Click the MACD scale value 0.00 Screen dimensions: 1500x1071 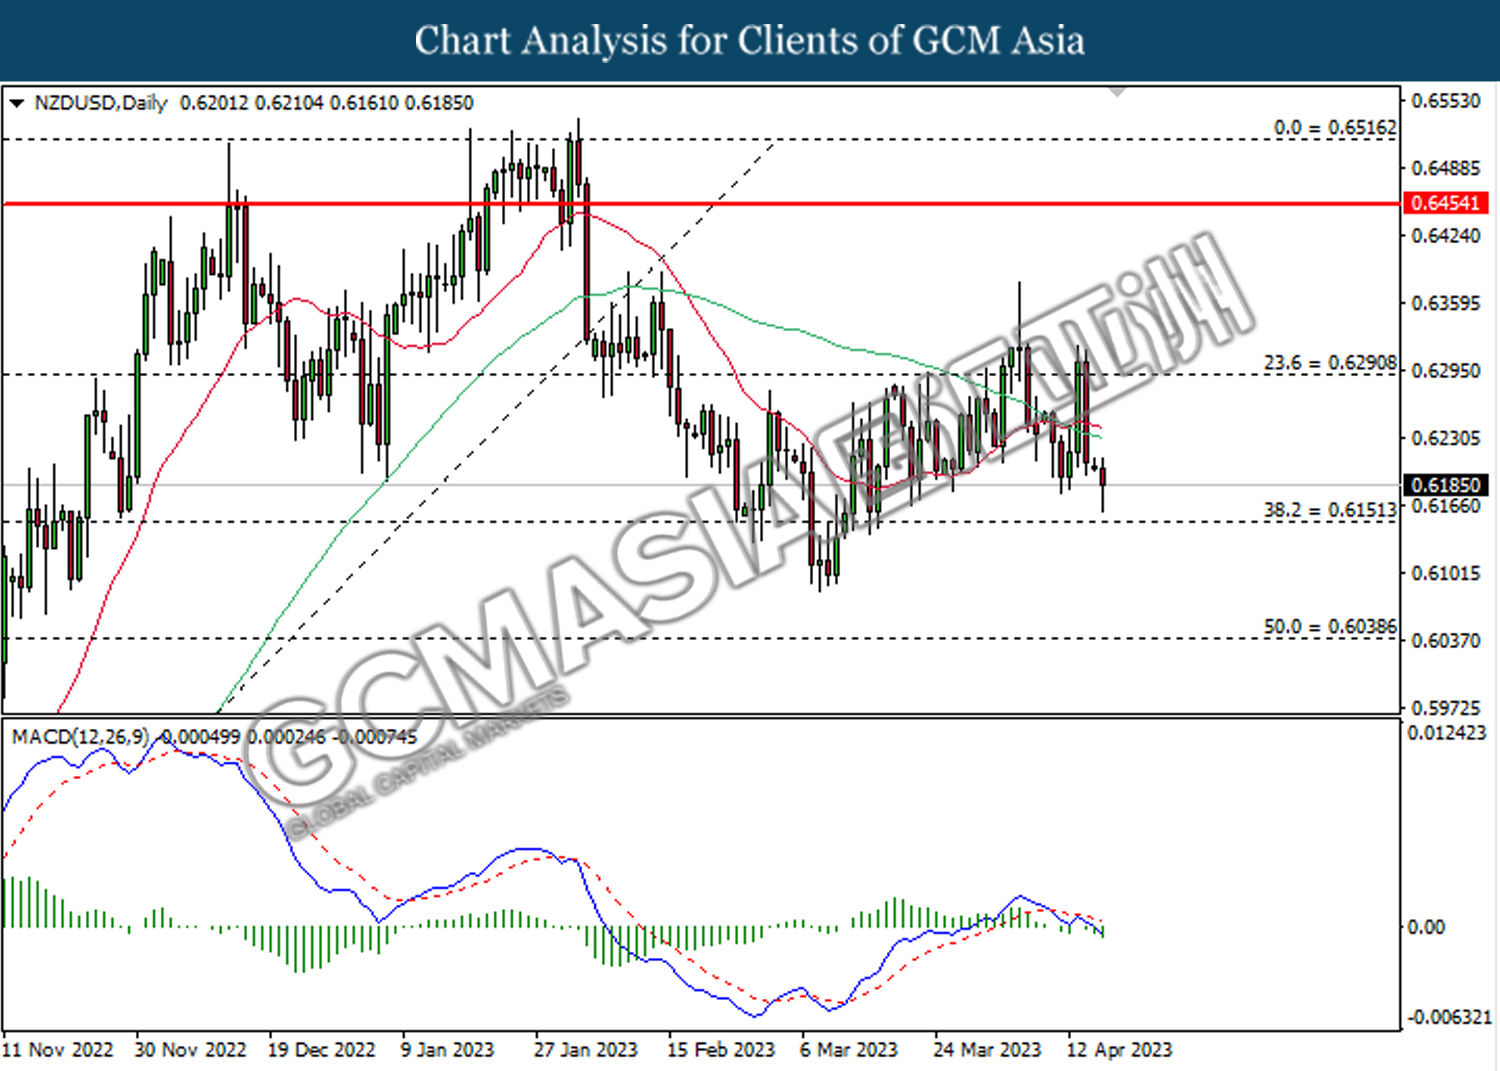click(x=1426, y=927)
